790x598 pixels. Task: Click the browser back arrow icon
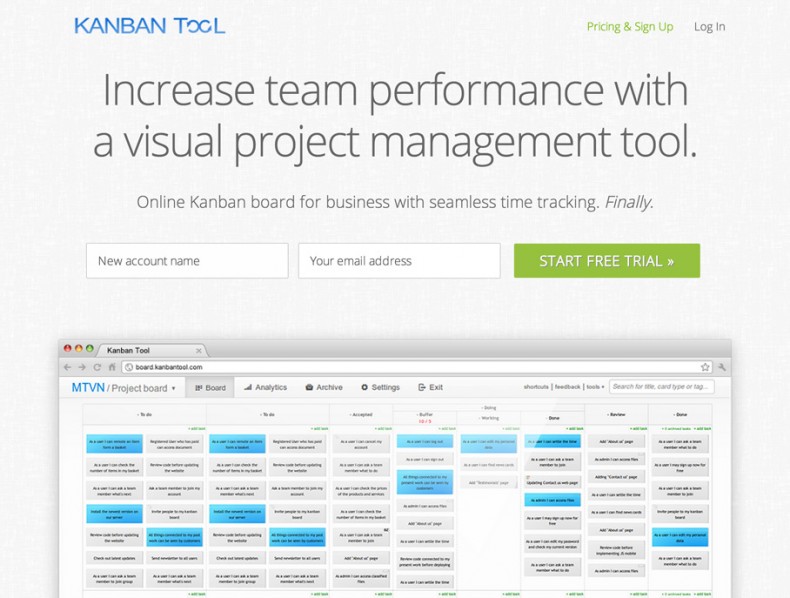[68, 367]
